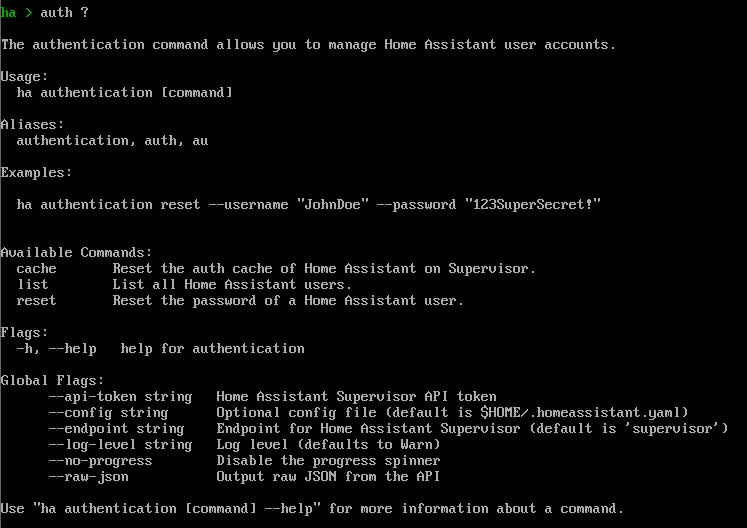This screenshot has height=528, width=747.
Task: Click the '--no-progress' flag
Action: 100,461
